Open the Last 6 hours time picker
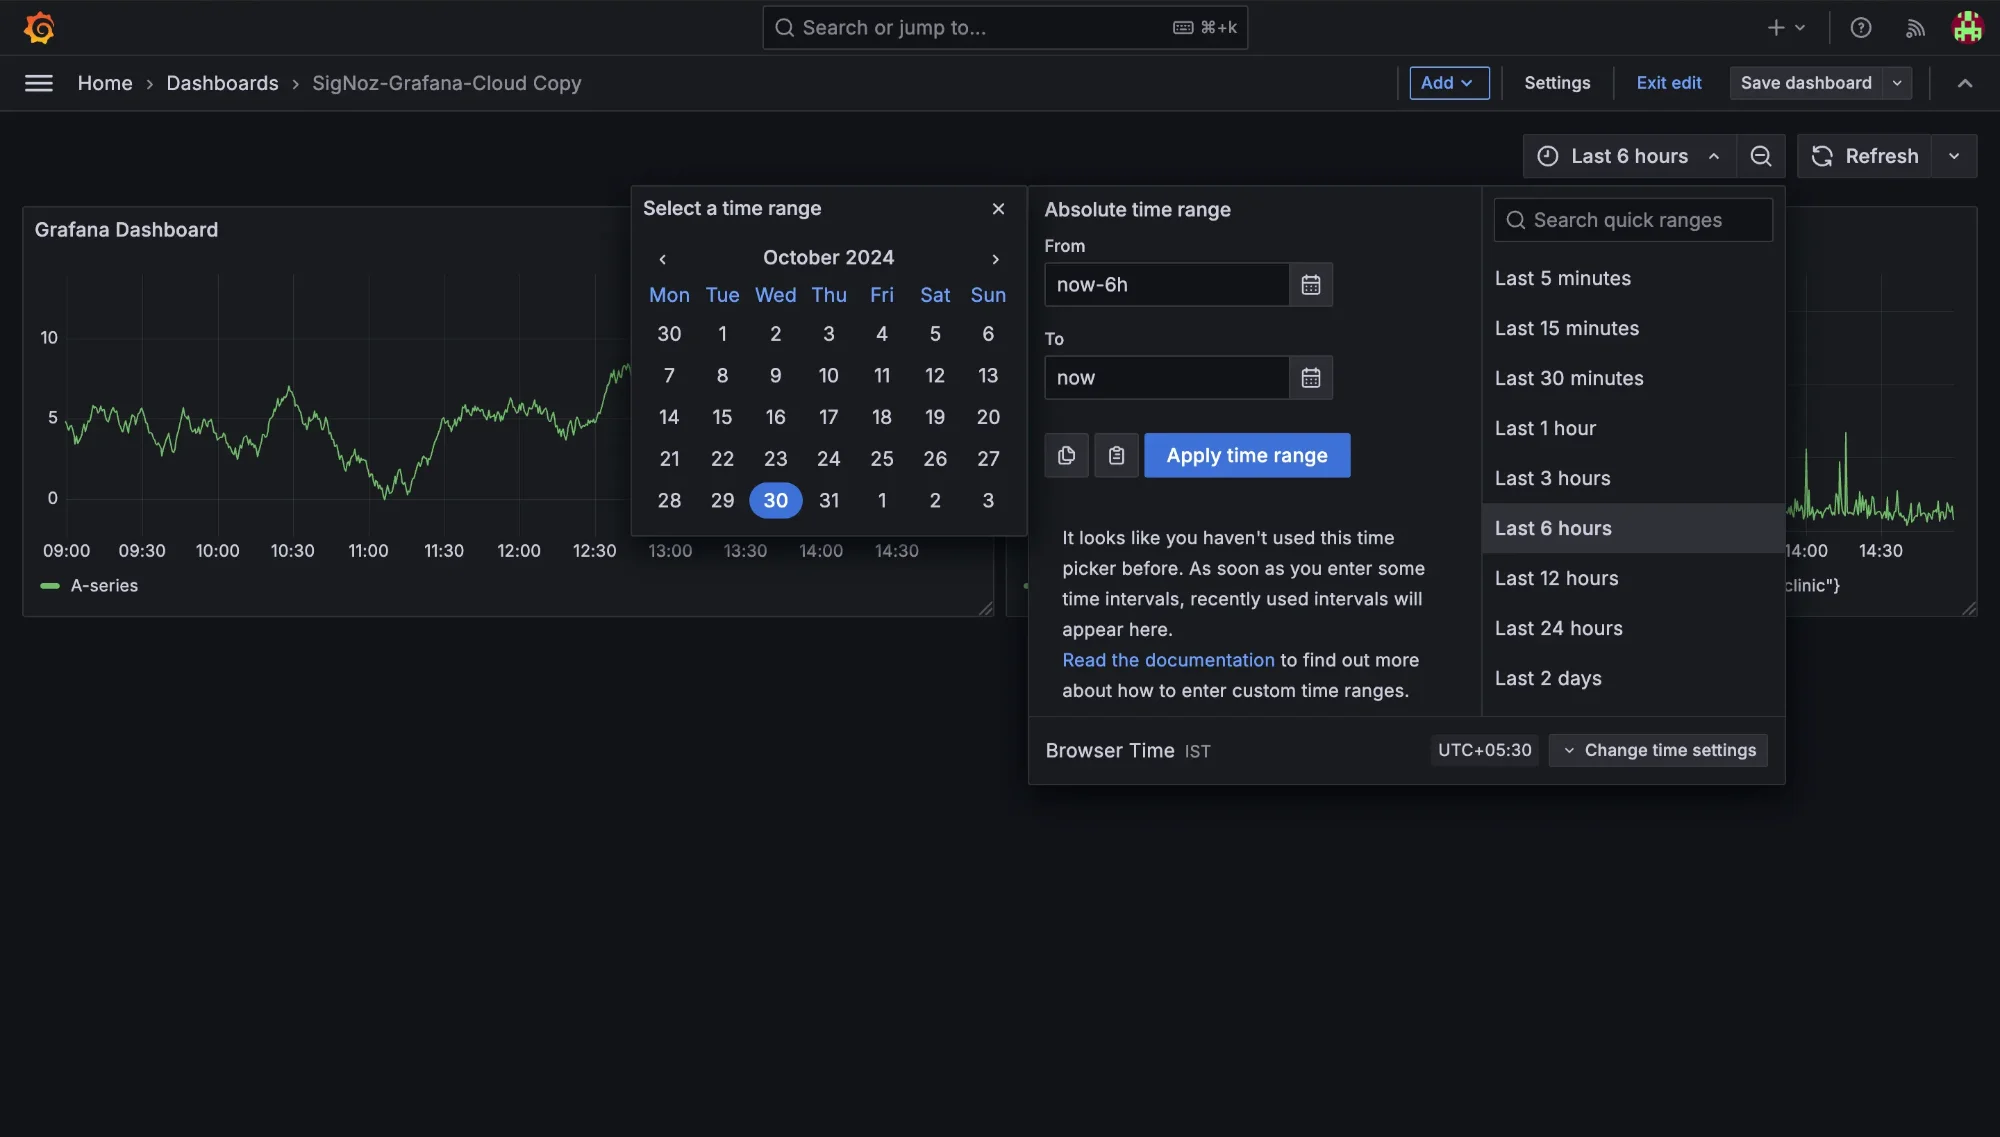The height and width of the screenshot is (1137, 2000). click(1630, 156)
